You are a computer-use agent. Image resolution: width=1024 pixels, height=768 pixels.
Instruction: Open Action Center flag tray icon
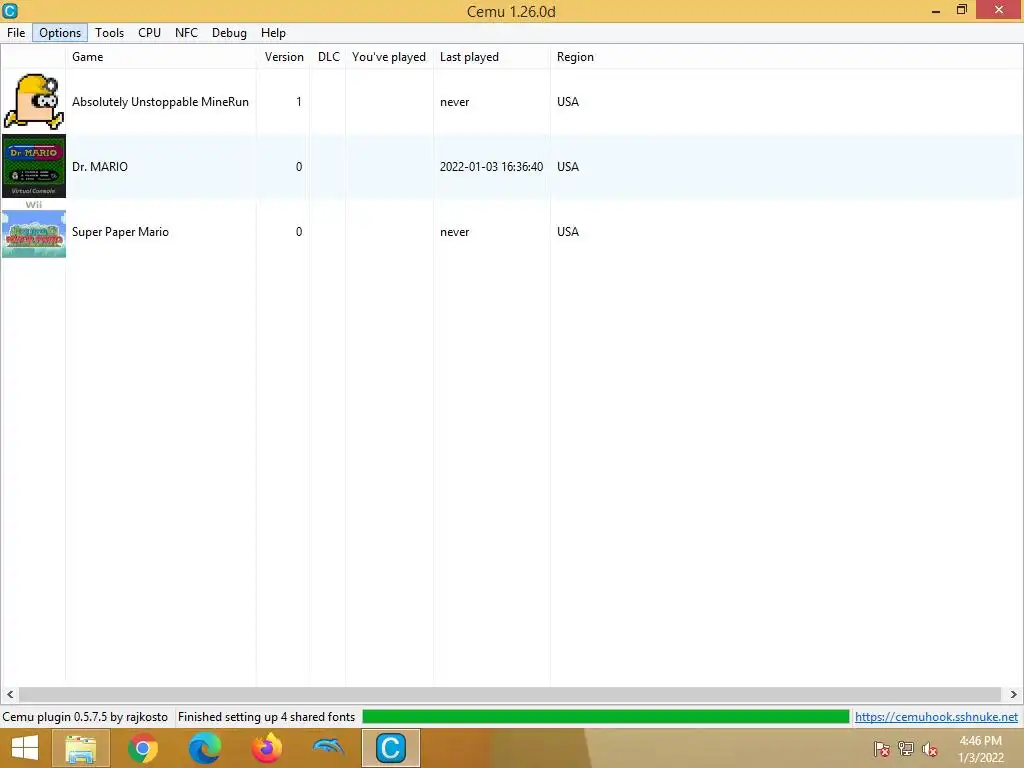882,749
